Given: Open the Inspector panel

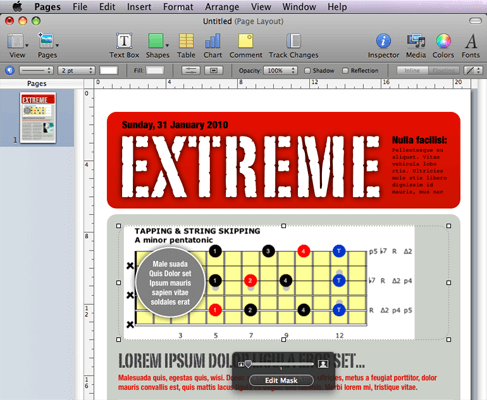Looking at the screenshot, I should (383, 45).
